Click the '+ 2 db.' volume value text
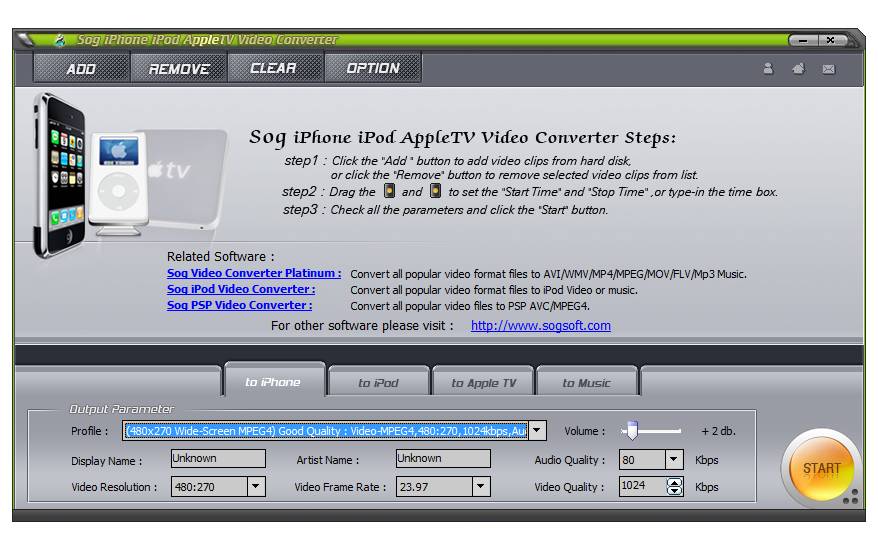Screen dimensions: 878x538 [x=718, y=431]
